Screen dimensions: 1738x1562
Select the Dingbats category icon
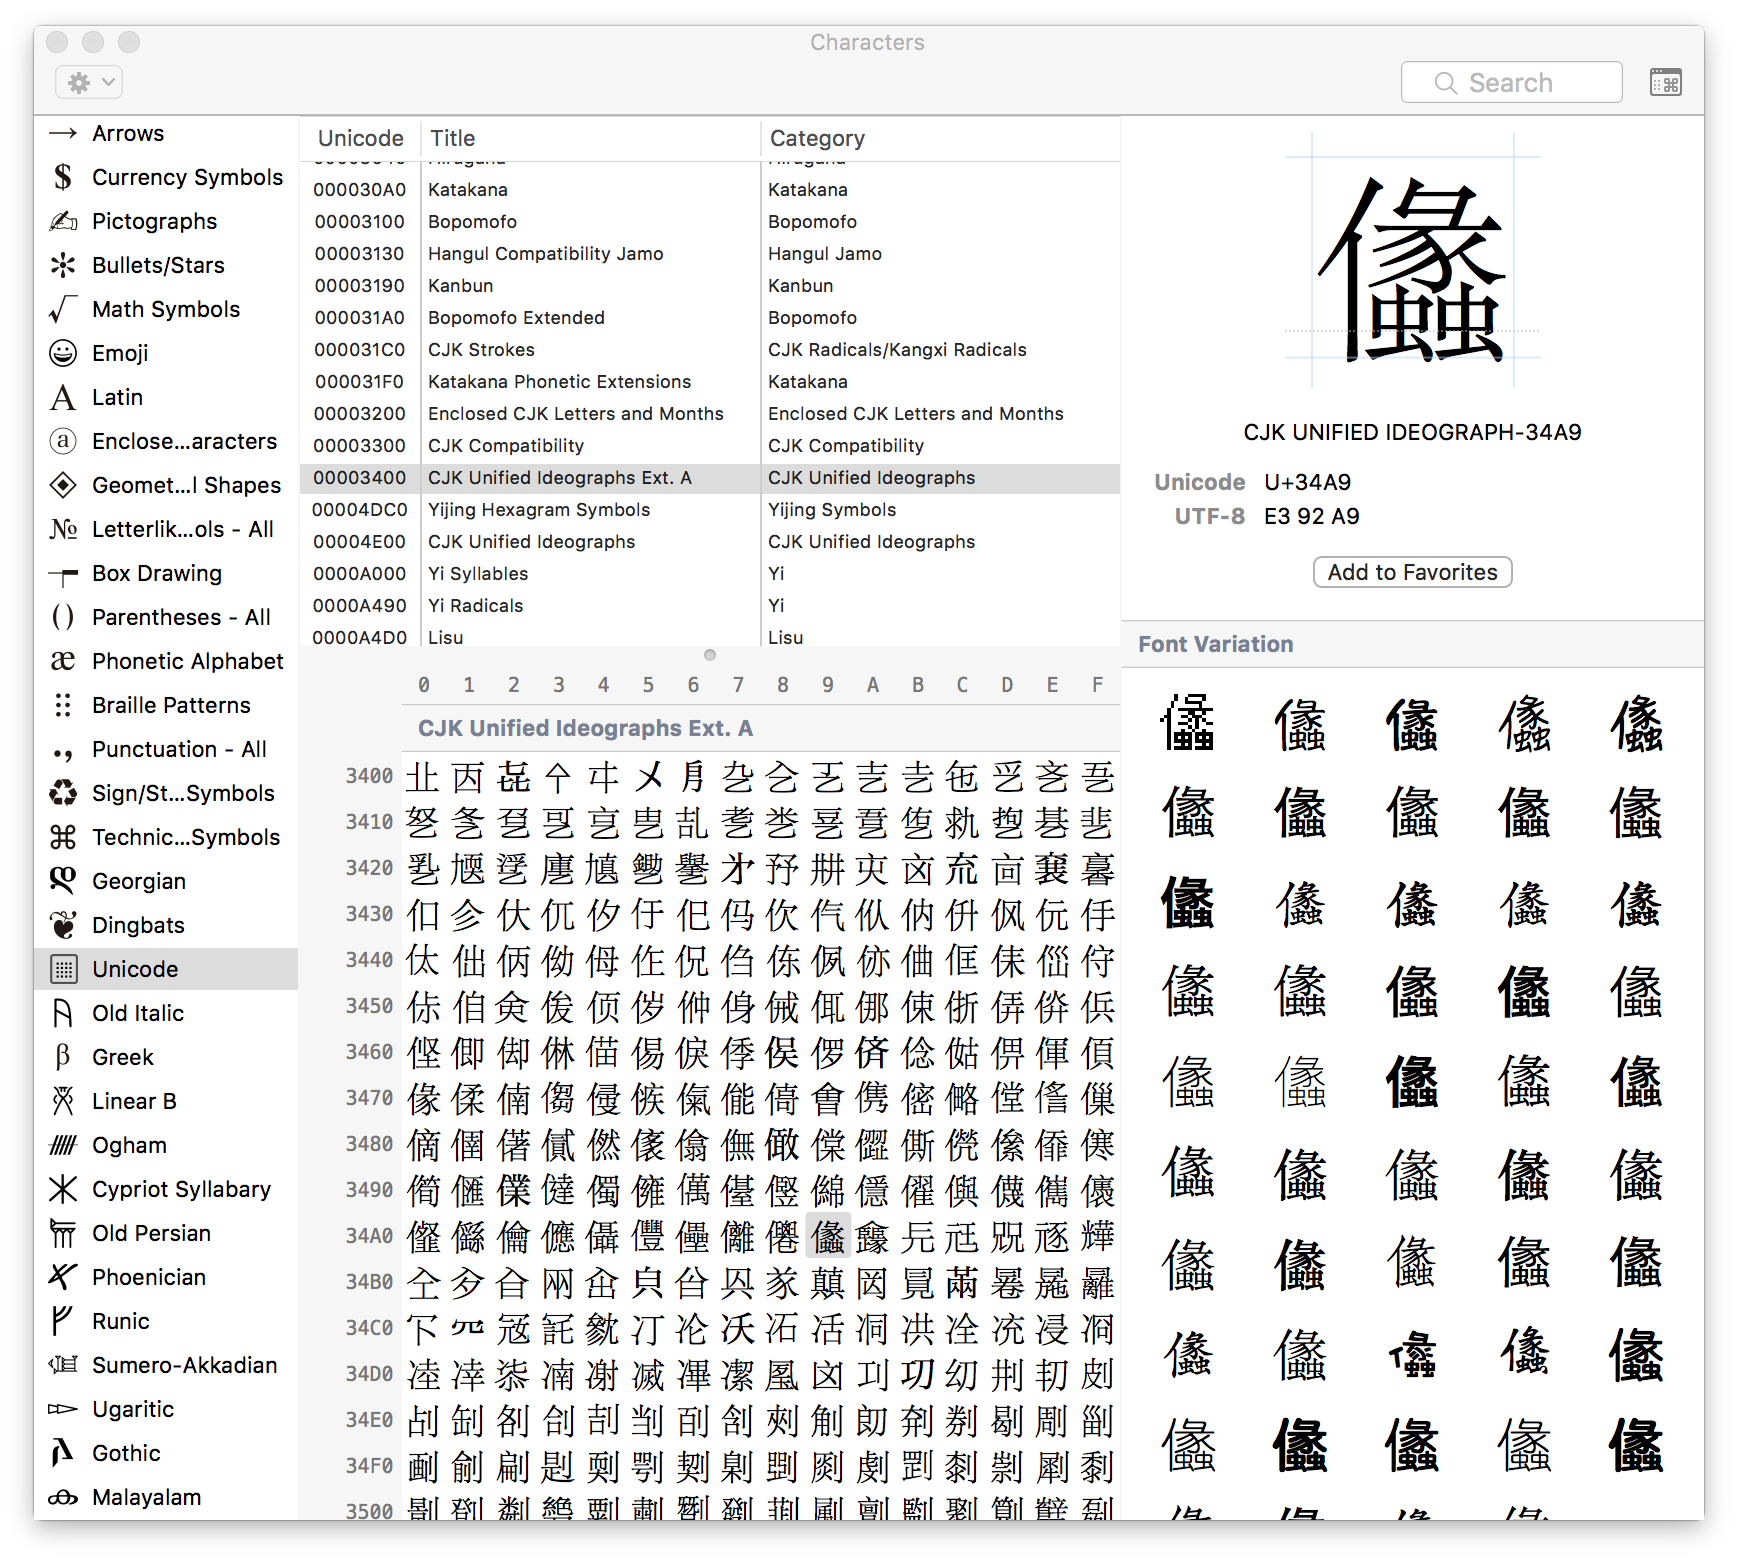pyautogui.click(x=63, y=925)
